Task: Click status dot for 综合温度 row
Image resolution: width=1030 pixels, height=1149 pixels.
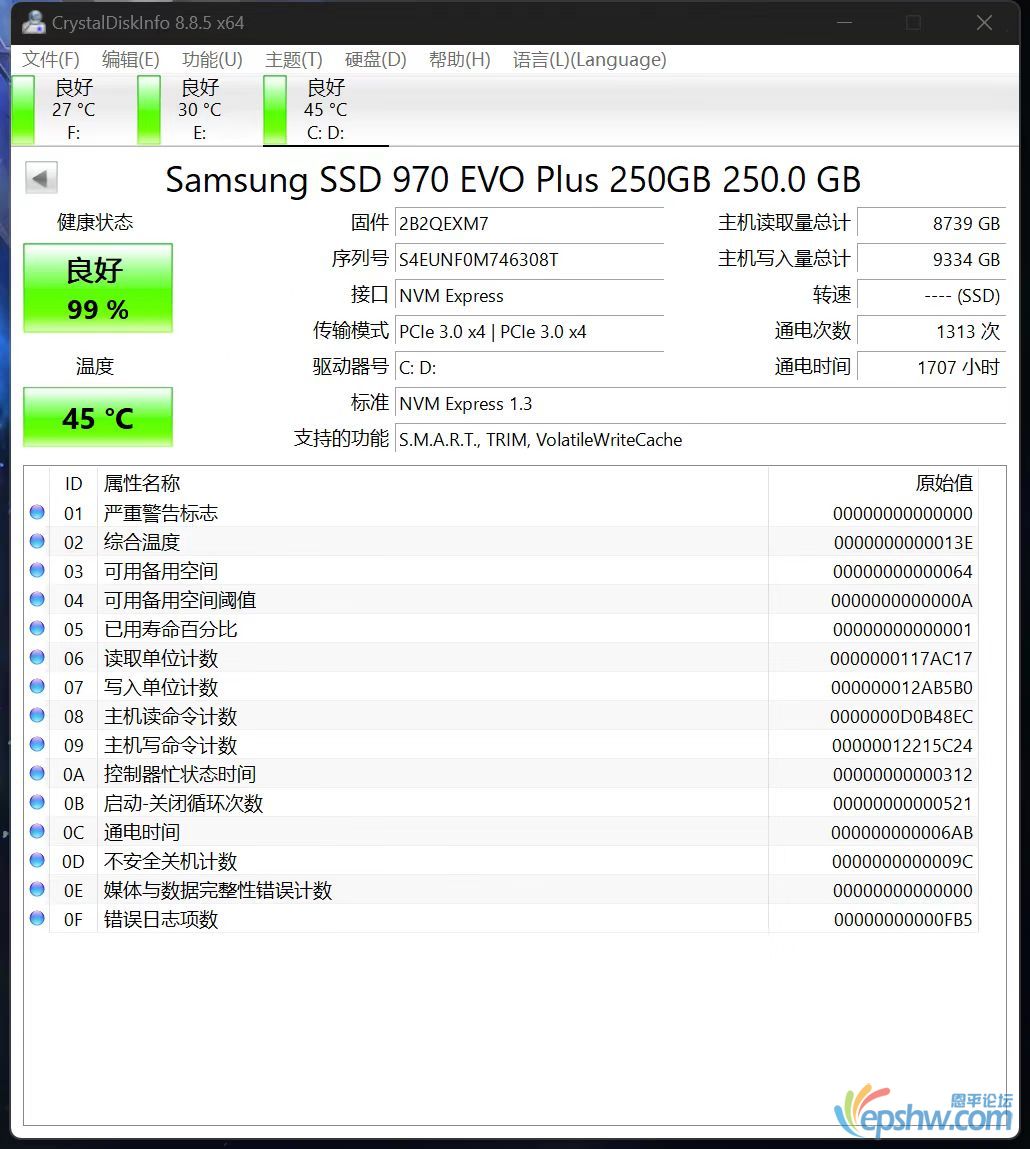Action: pos(37,542)
